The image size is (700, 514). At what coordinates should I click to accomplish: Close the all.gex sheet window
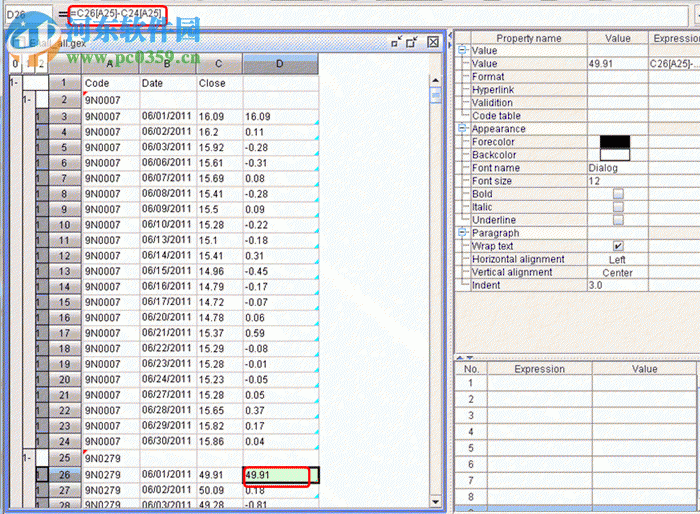click(432, 41)
